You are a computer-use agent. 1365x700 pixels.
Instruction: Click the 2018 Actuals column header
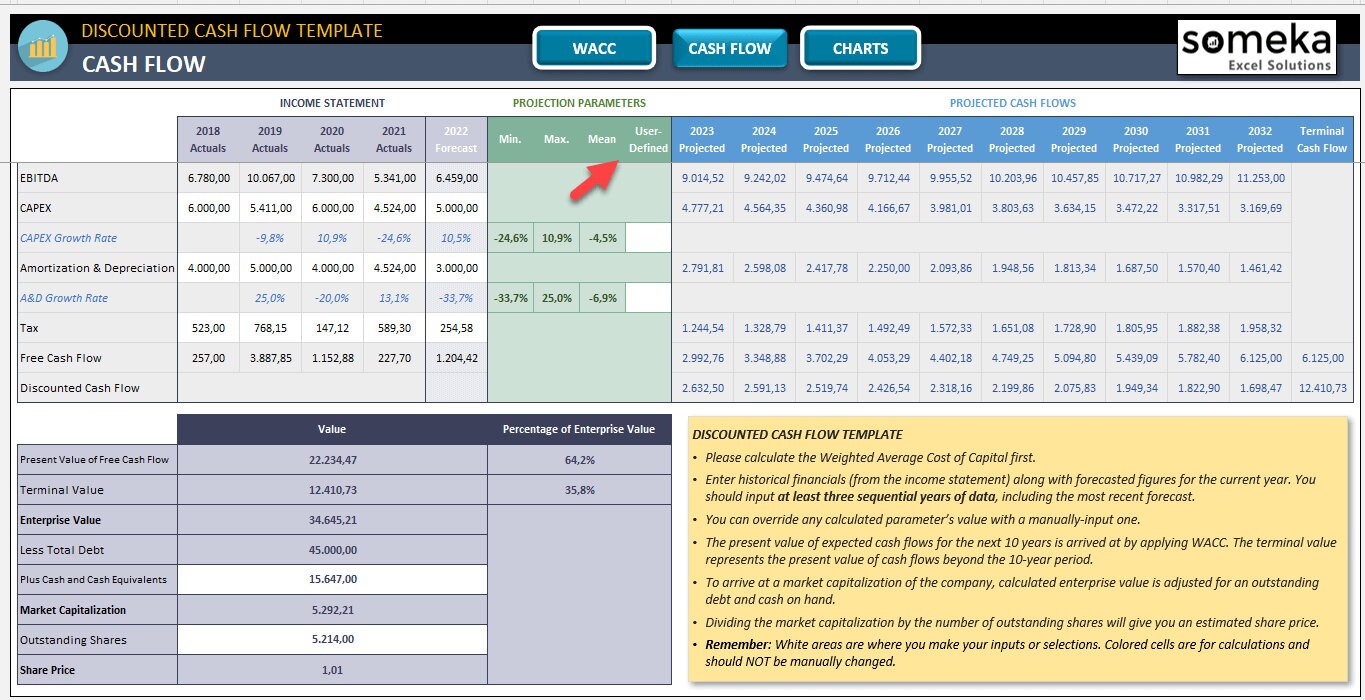coord(208,140)
